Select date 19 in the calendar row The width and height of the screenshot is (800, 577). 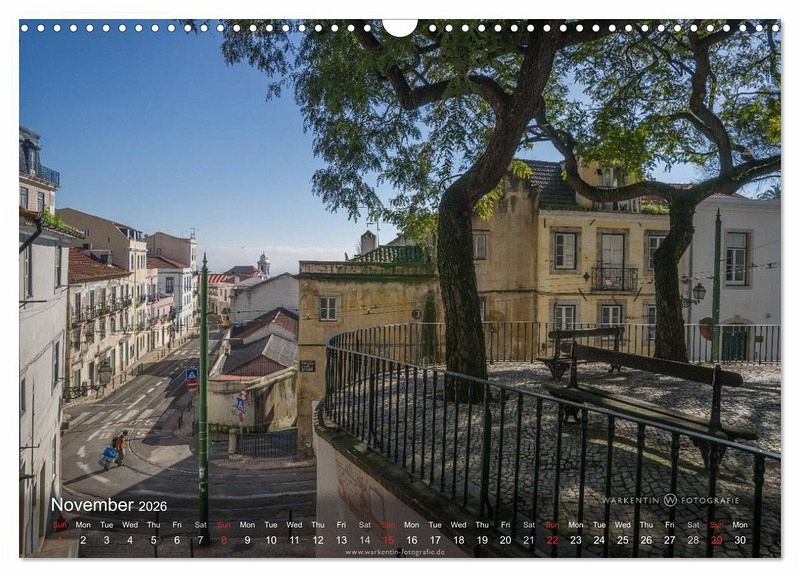pos(482,540)
